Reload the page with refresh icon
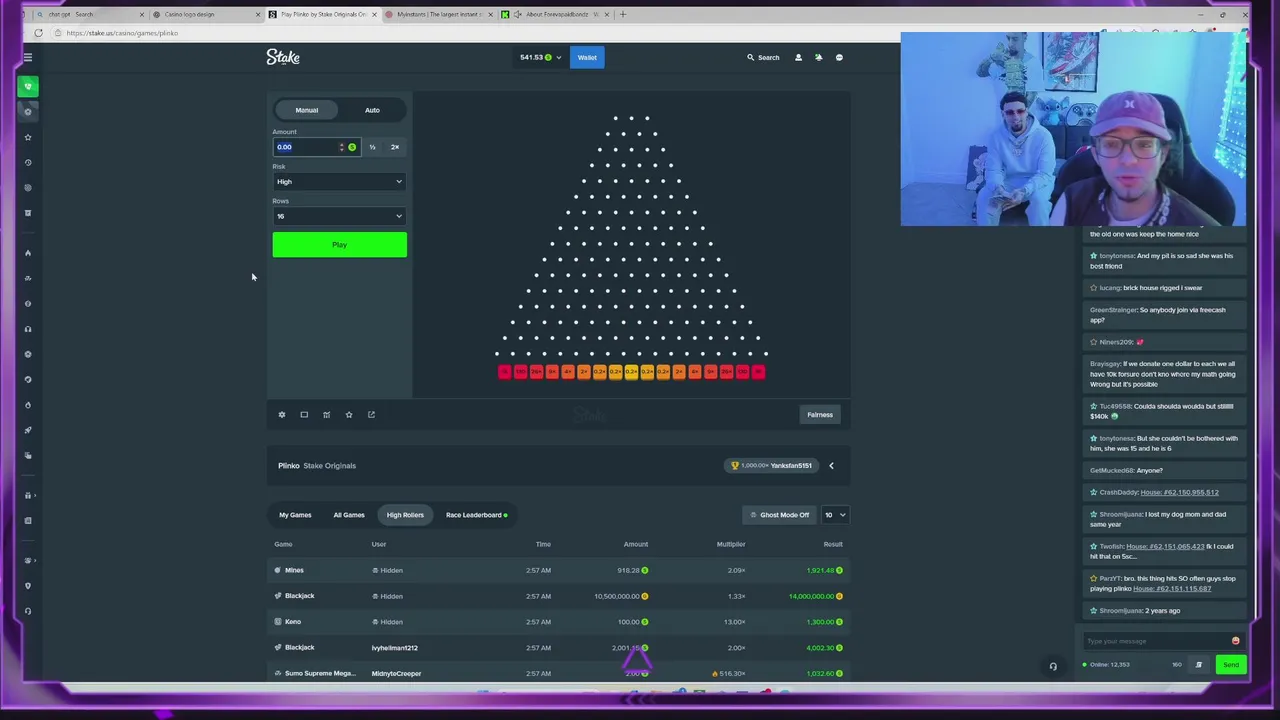 38,33
